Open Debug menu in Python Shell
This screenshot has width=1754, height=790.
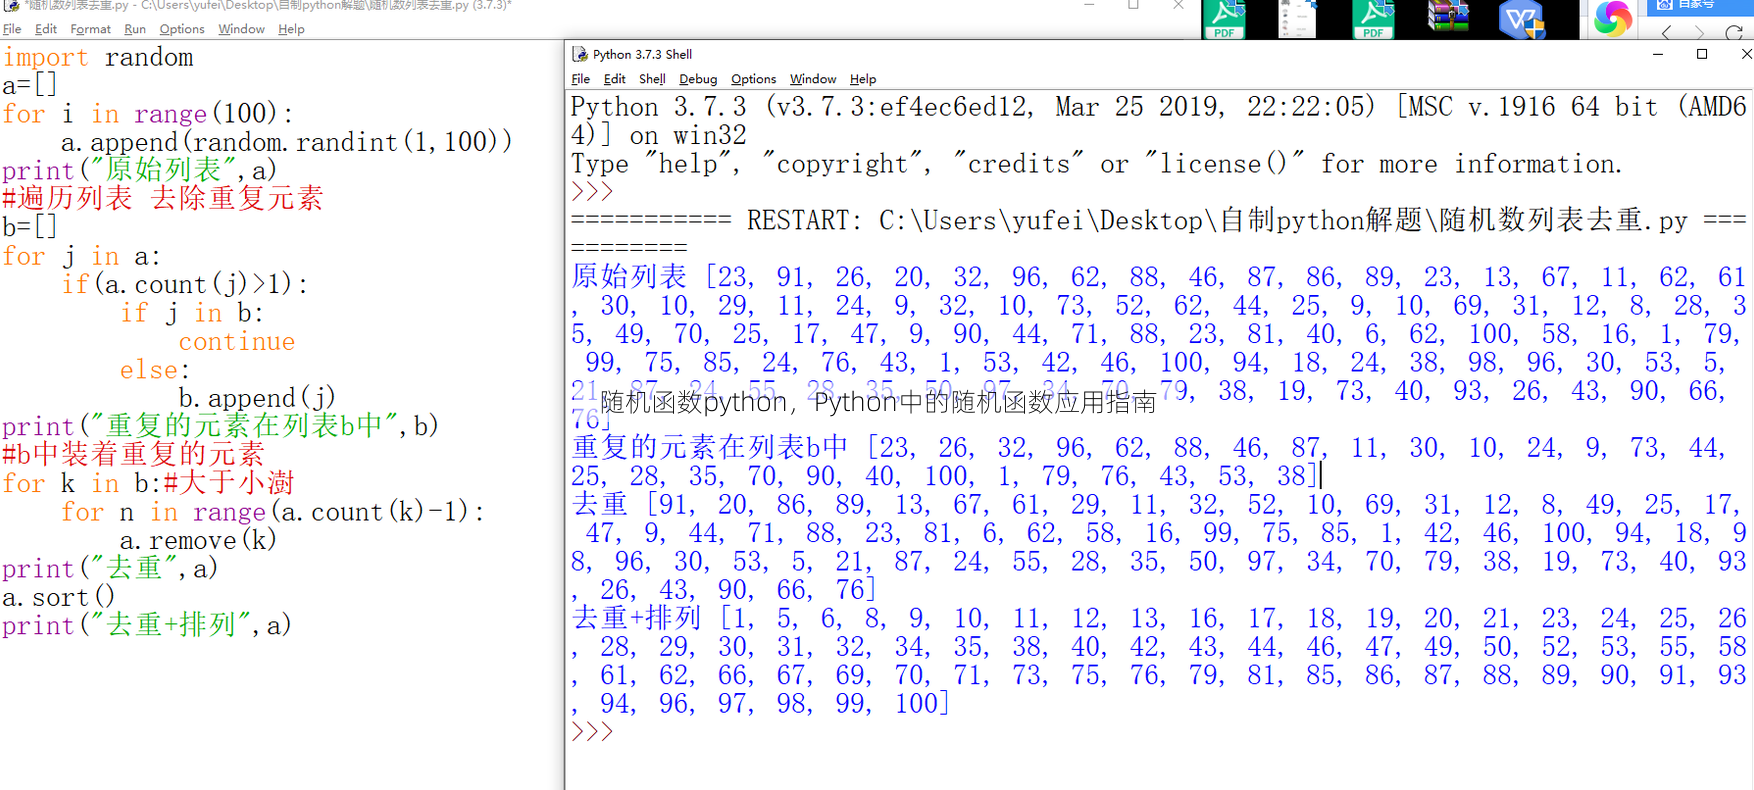coord(698,79)
